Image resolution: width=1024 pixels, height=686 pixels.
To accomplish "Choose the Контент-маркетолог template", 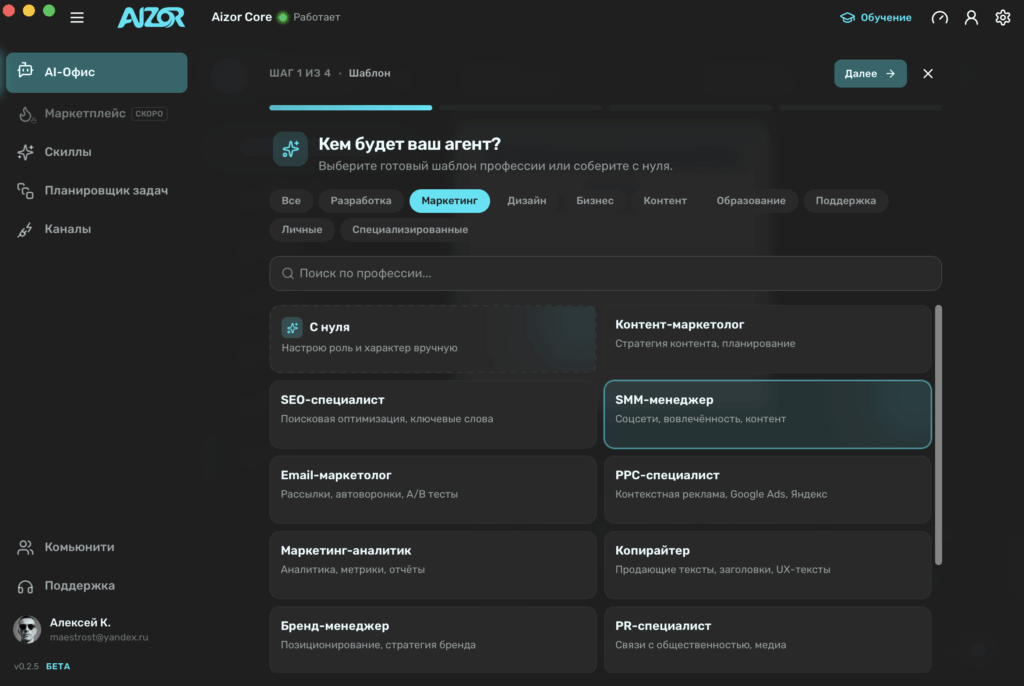I will pyautogui.click(x=767, y=339).
